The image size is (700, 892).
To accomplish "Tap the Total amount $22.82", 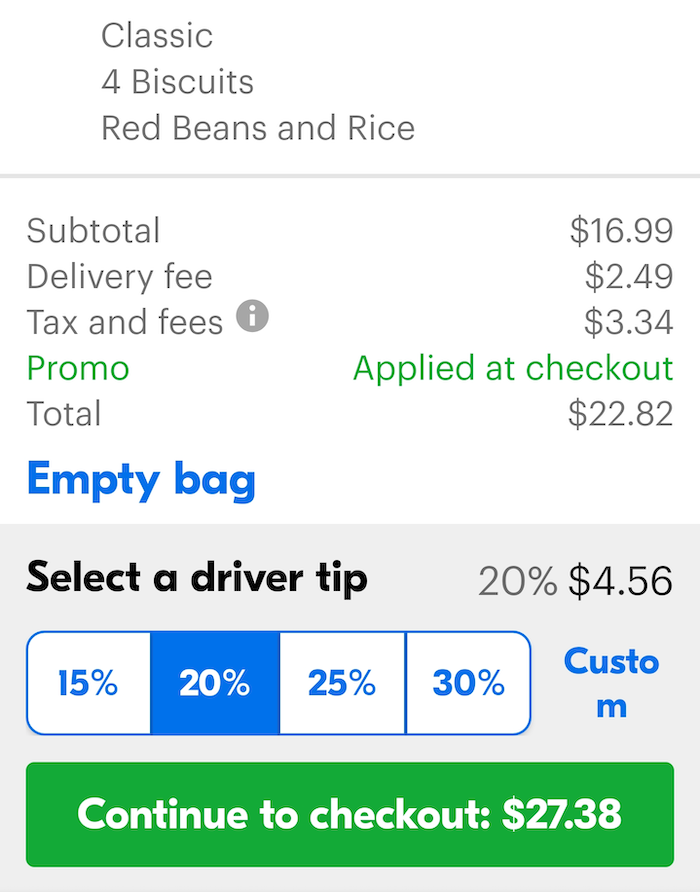I will point(621,414).
